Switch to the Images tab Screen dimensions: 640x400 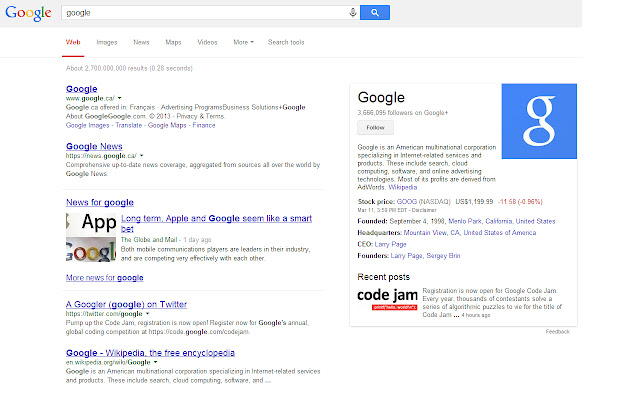pos(107,42)
